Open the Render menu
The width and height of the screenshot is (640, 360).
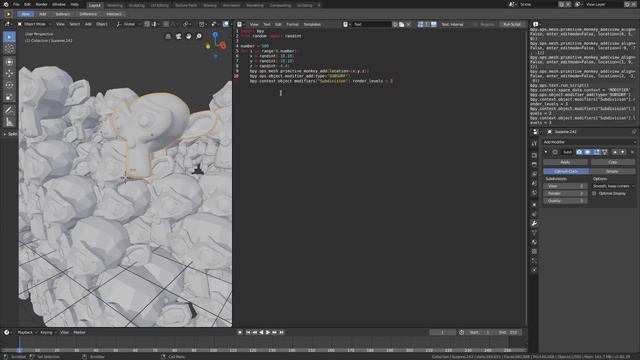(x=41, y=4)
